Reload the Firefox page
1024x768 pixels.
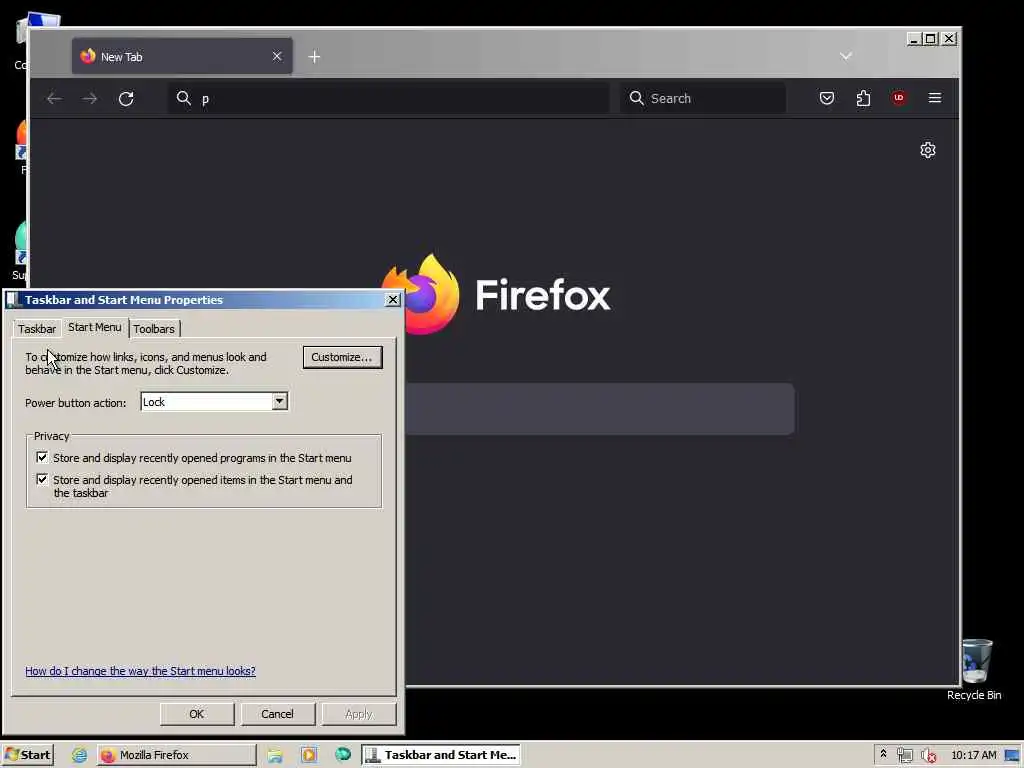click(x=126, y=99)
